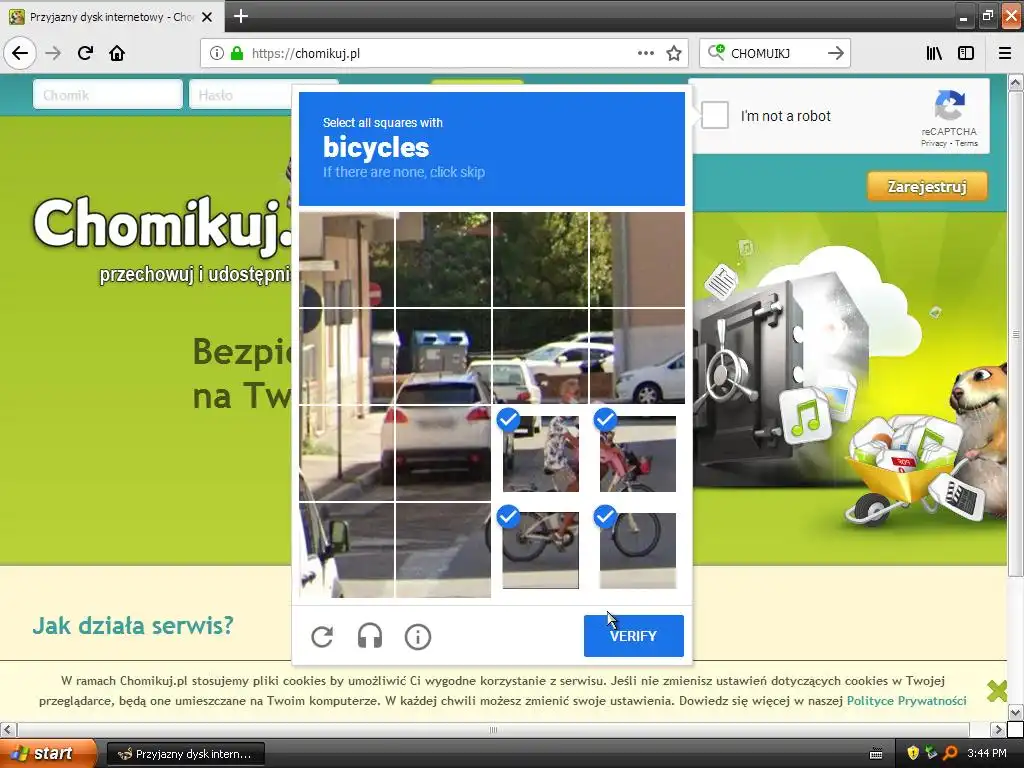The height and width of the screenshot is (768, 1024).
Task: Click the Chomikuj logo text
Action: pyautogui.click(x=163, y=225)
